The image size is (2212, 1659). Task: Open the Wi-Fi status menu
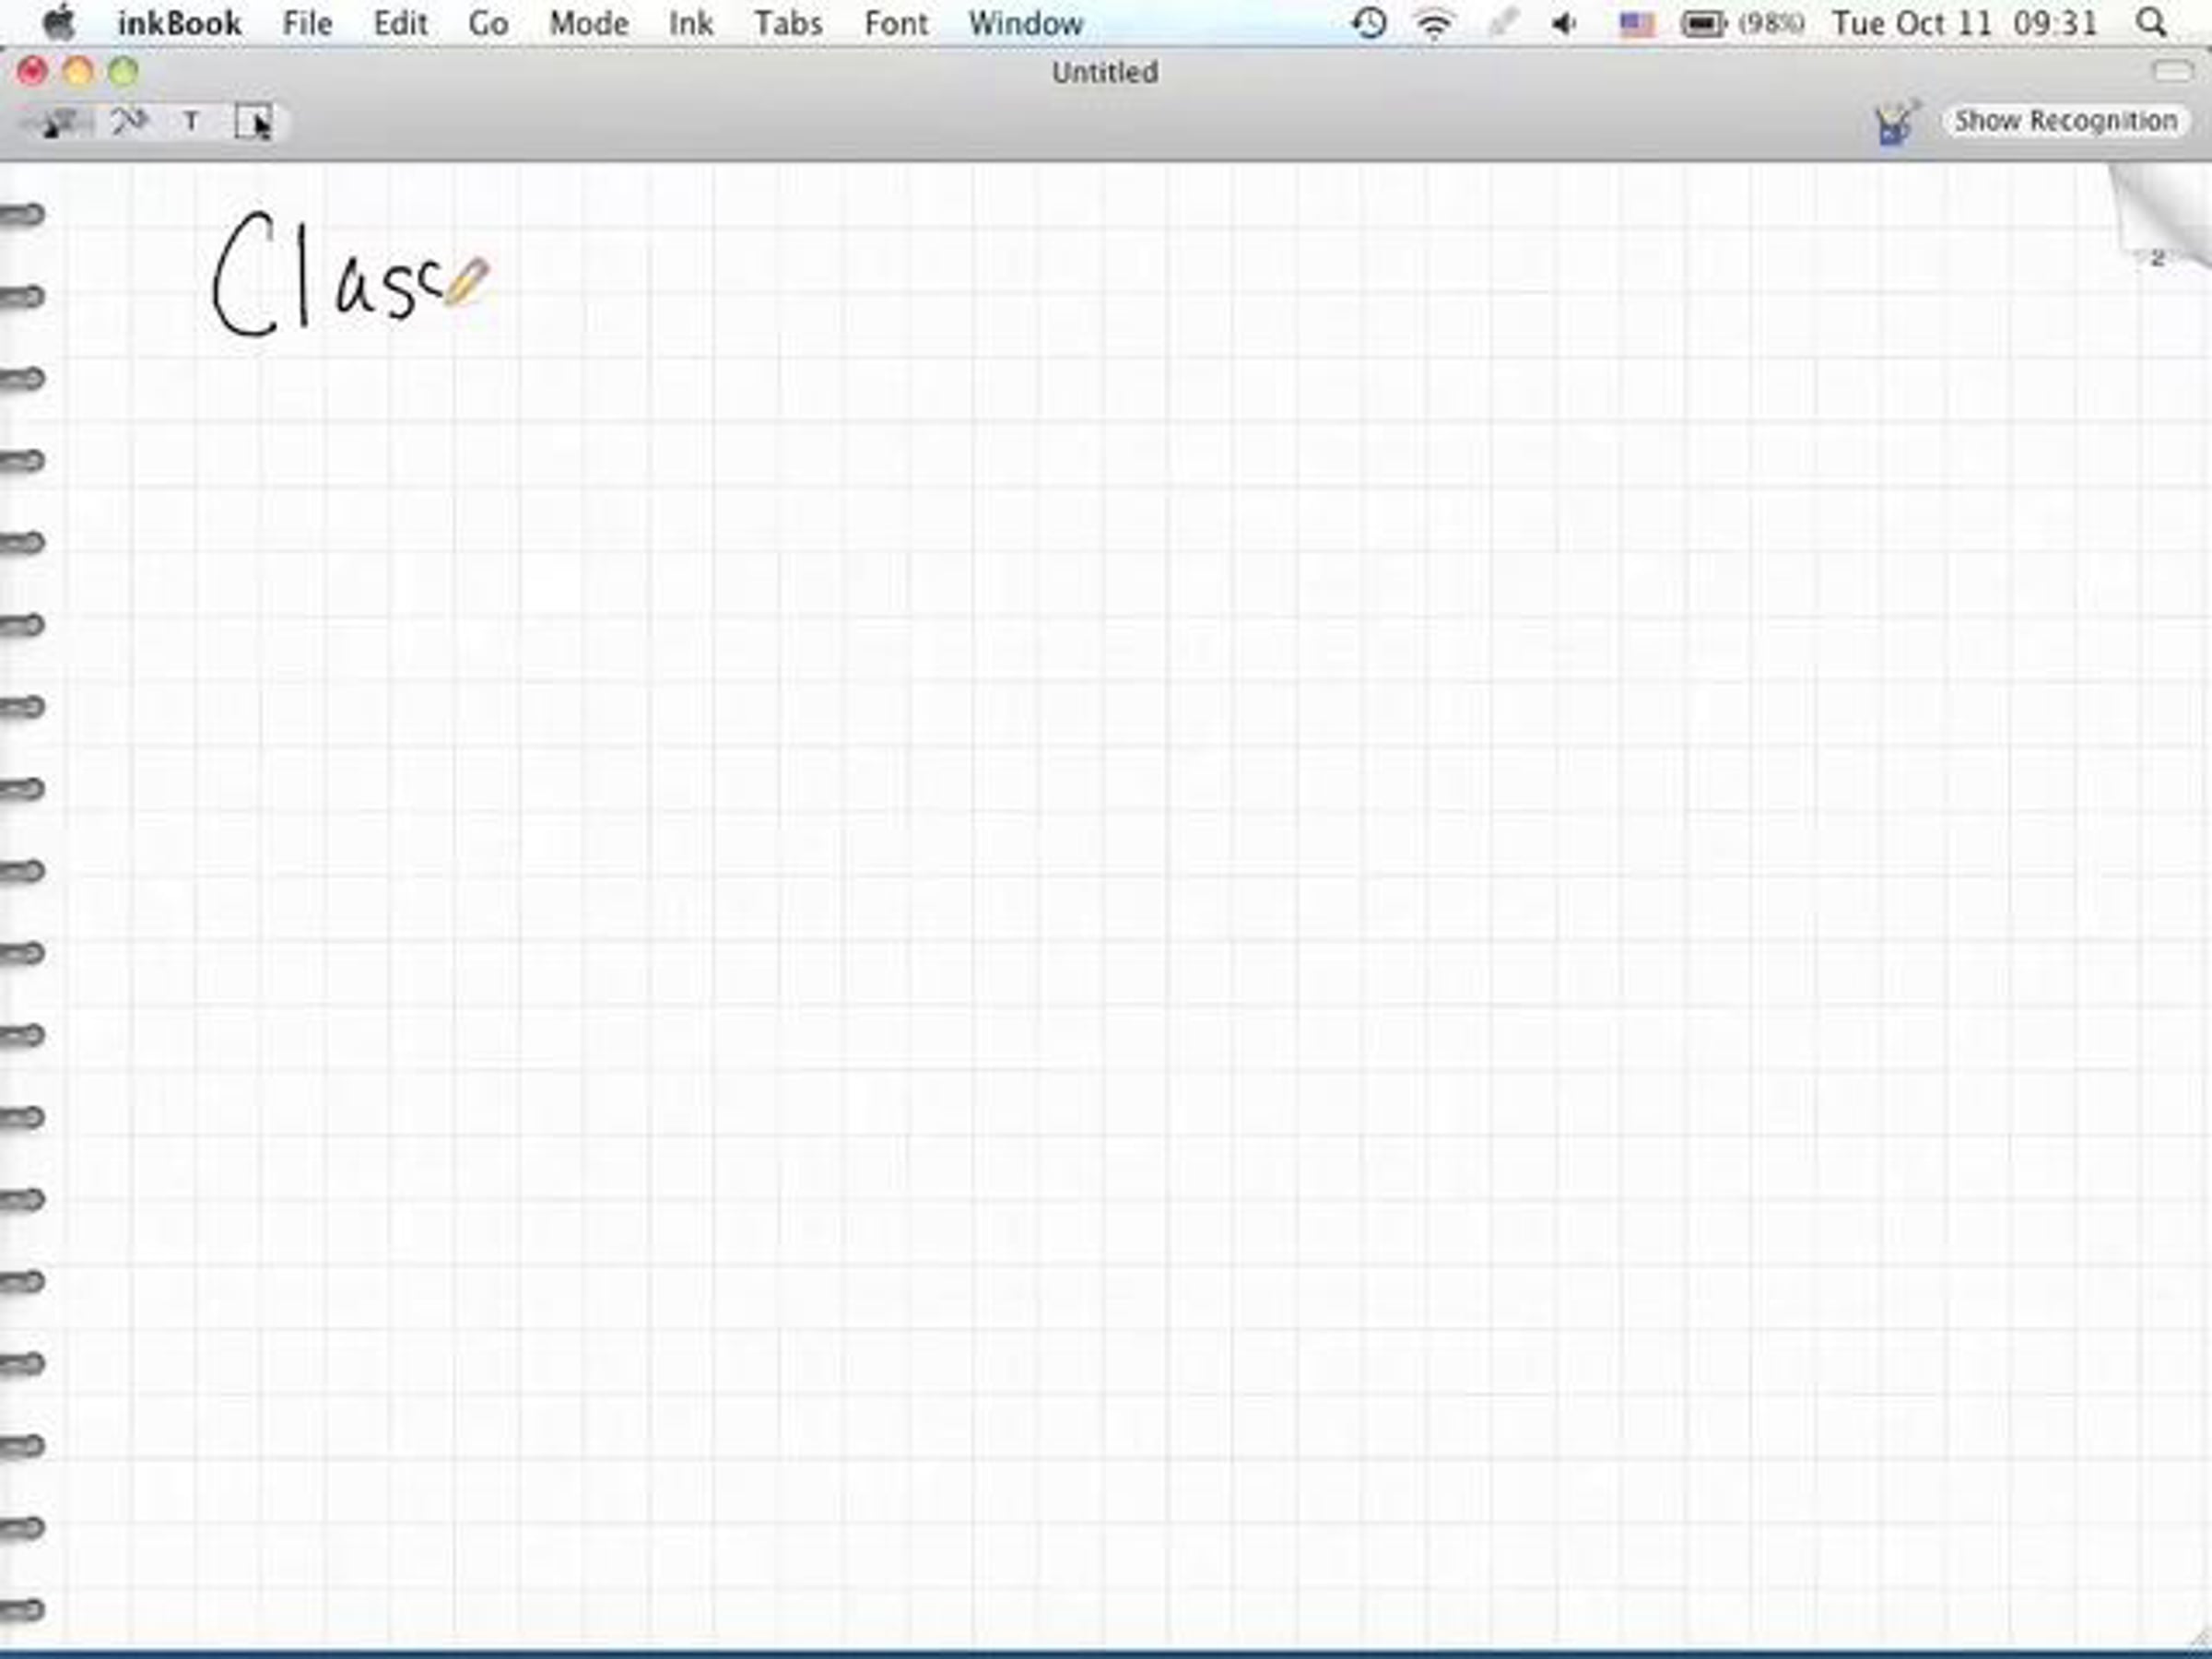click(x=1434, y=23)
